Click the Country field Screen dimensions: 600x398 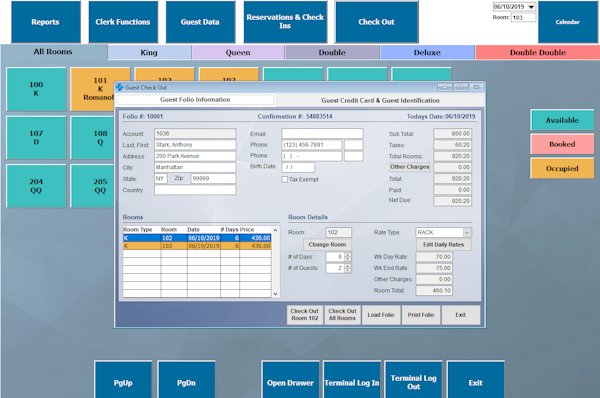(195, 190)
